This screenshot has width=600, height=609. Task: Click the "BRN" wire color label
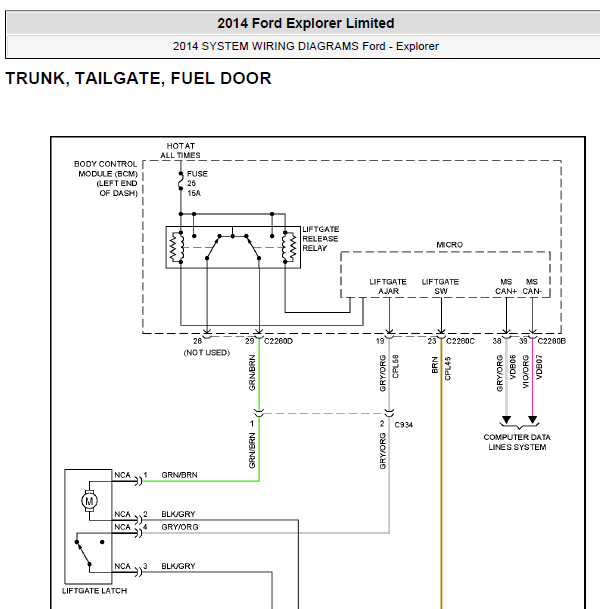[x=435, y=365]
